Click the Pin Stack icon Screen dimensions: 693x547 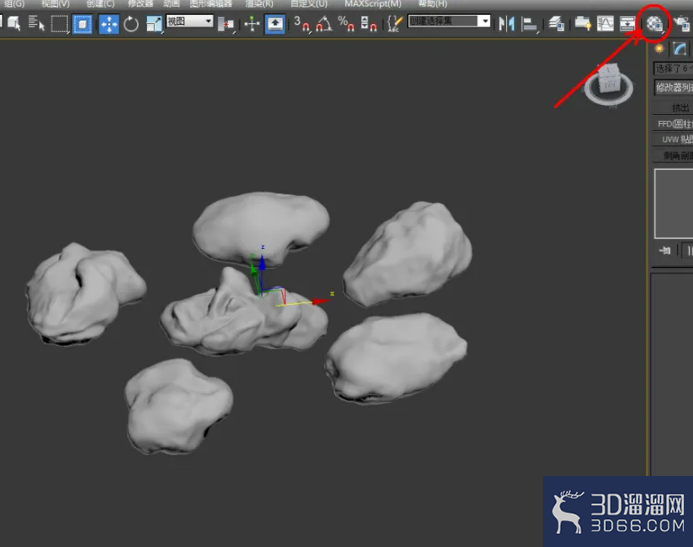[x=665, y=251]
